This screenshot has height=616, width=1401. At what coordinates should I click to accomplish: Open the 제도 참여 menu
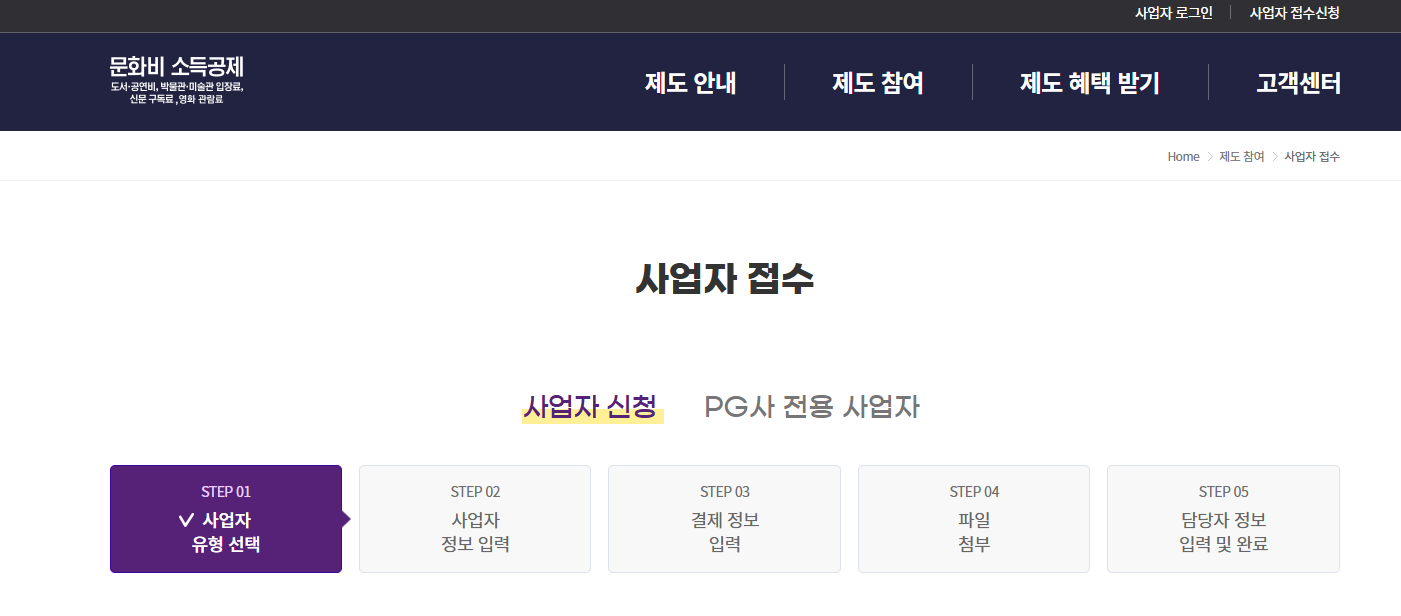(x=877, y=84)
